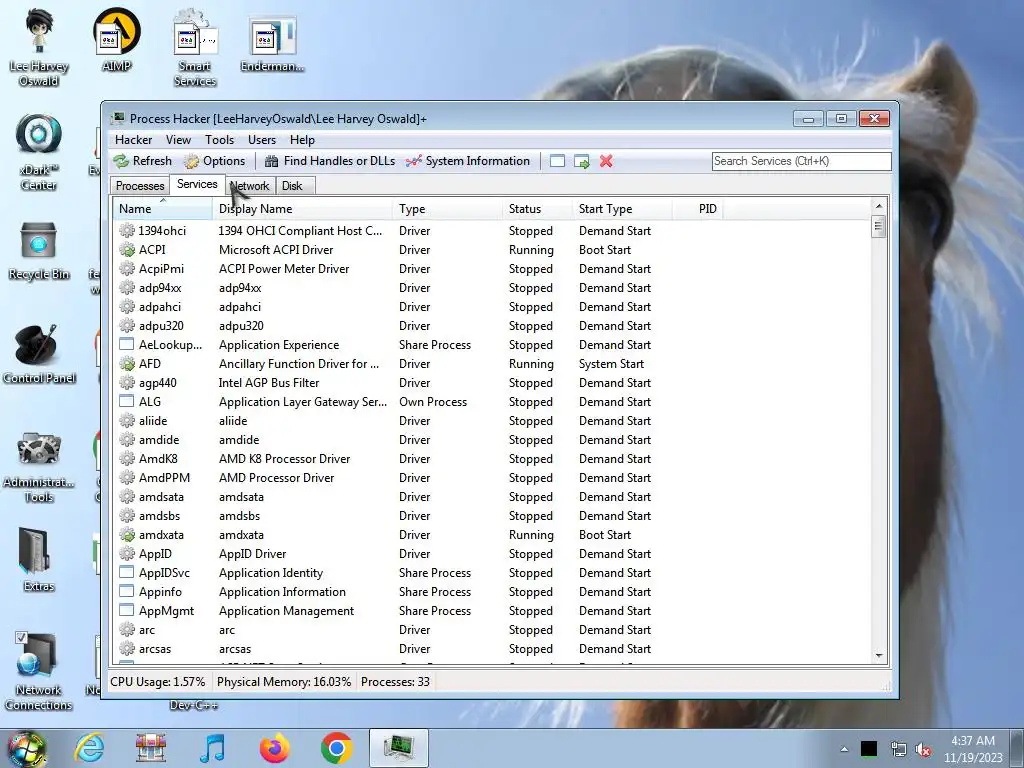Click the AppMgmt service icon

pos(127,611)
